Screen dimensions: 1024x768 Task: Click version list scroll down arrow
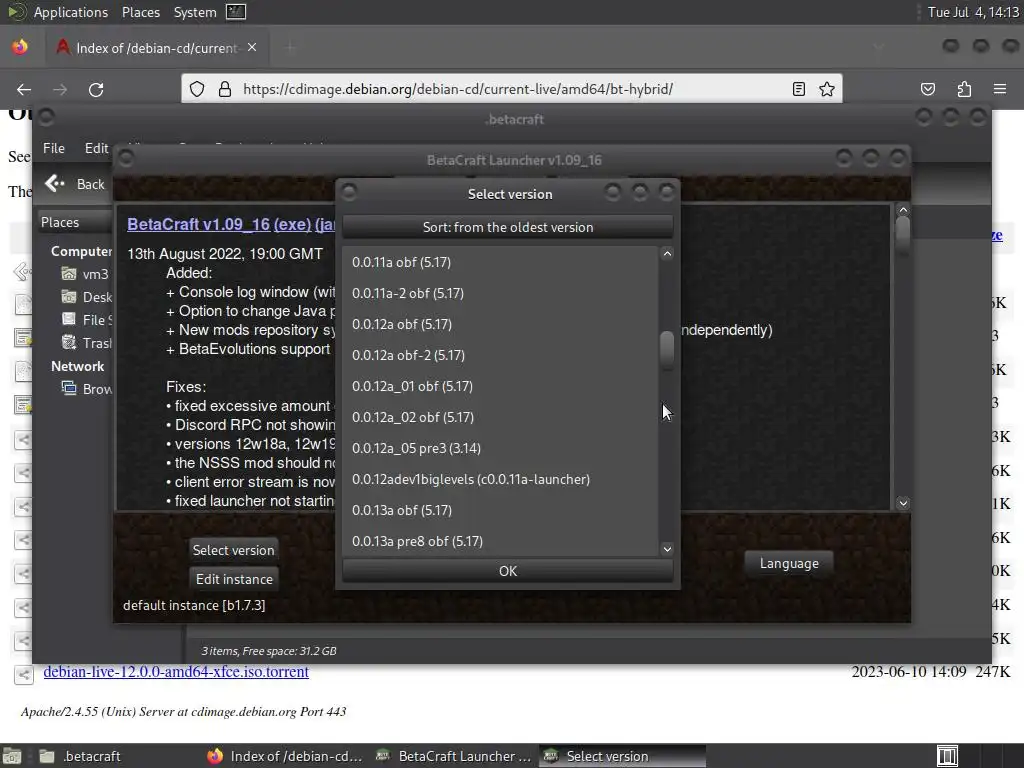(x=667, y=549)
